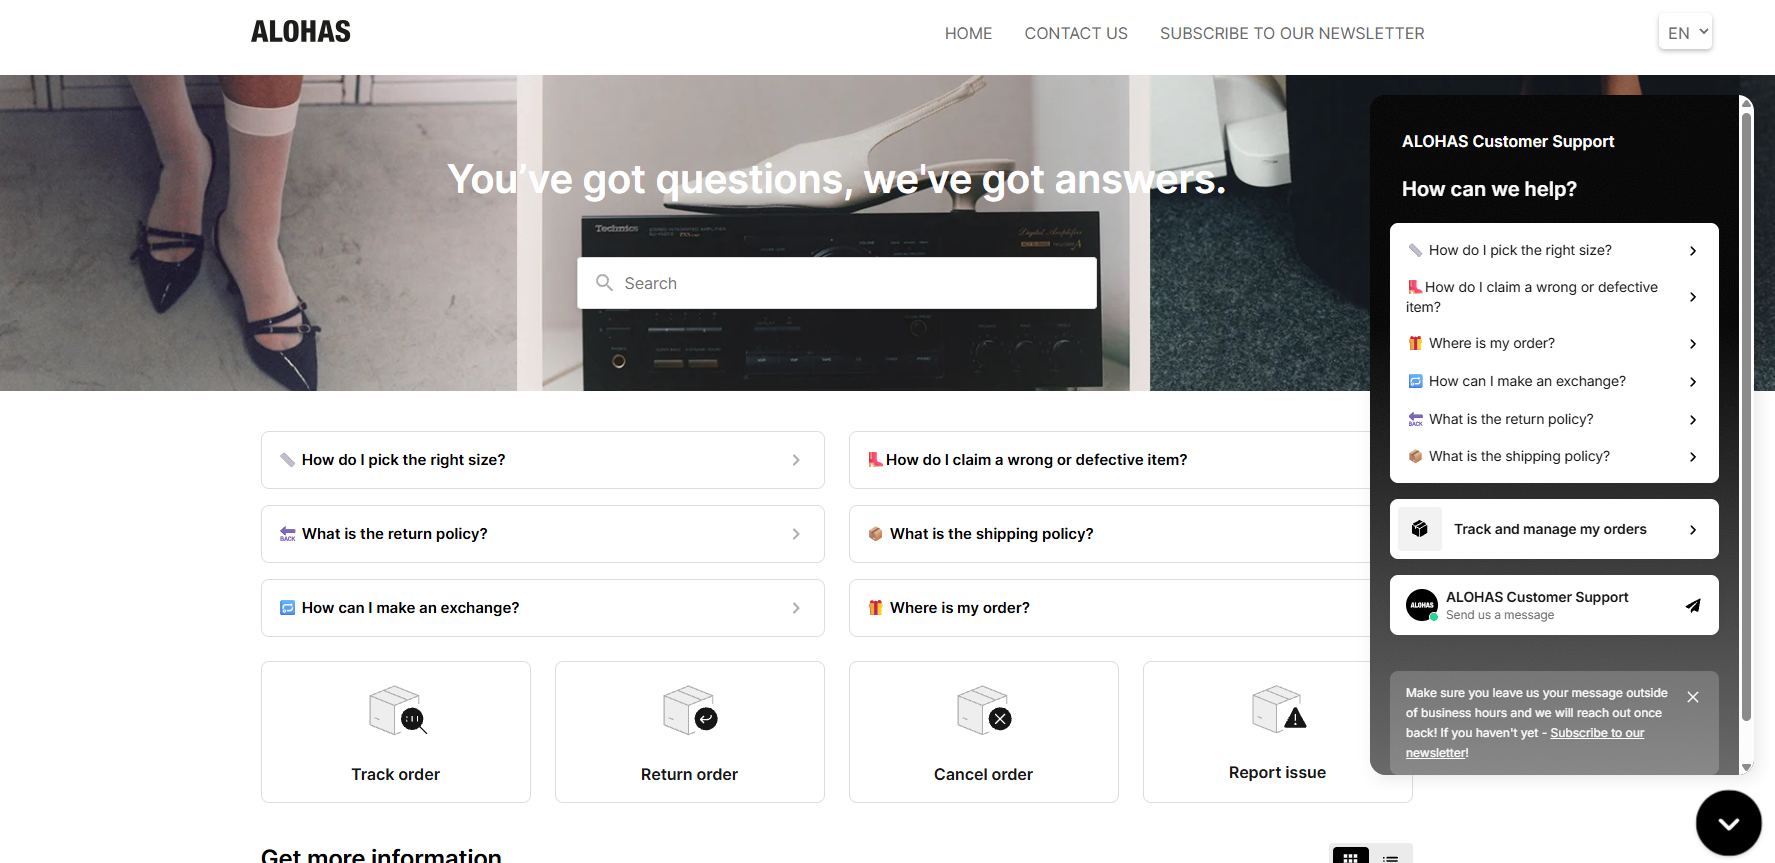Click the Subscribe to our newsletter link in chat notice

pyautogui.click(x=1596, y=733)
